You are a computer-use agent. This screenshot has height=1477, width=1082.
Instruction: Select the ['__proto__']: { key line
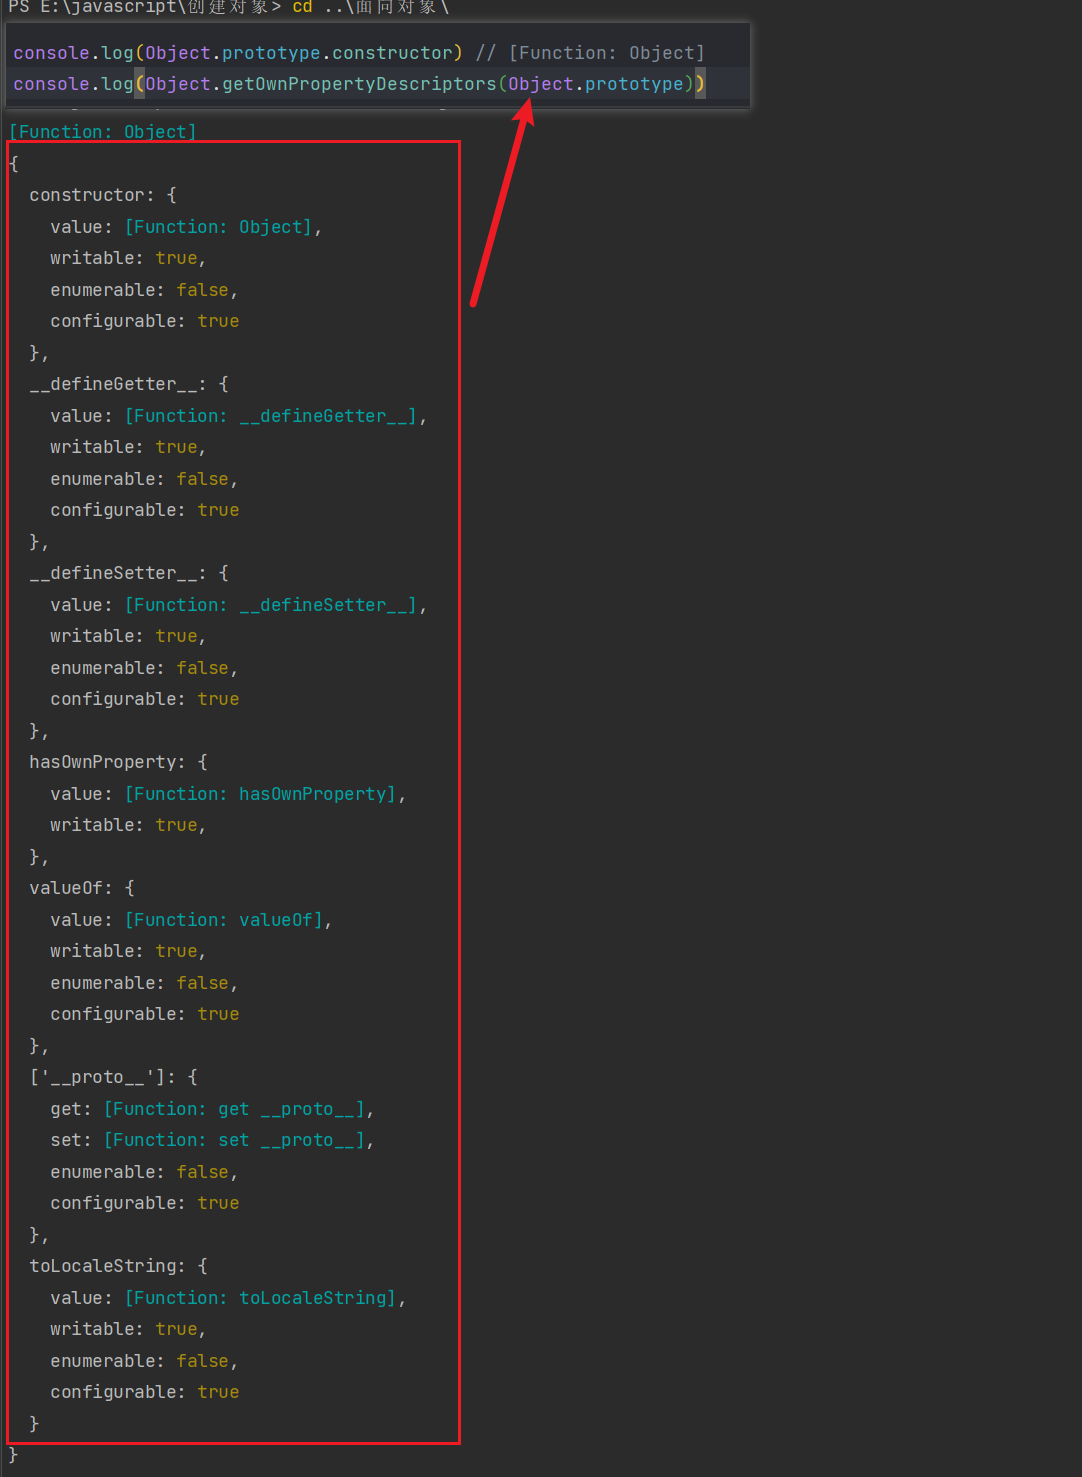pyautogui.click(x=114, y=1077)
